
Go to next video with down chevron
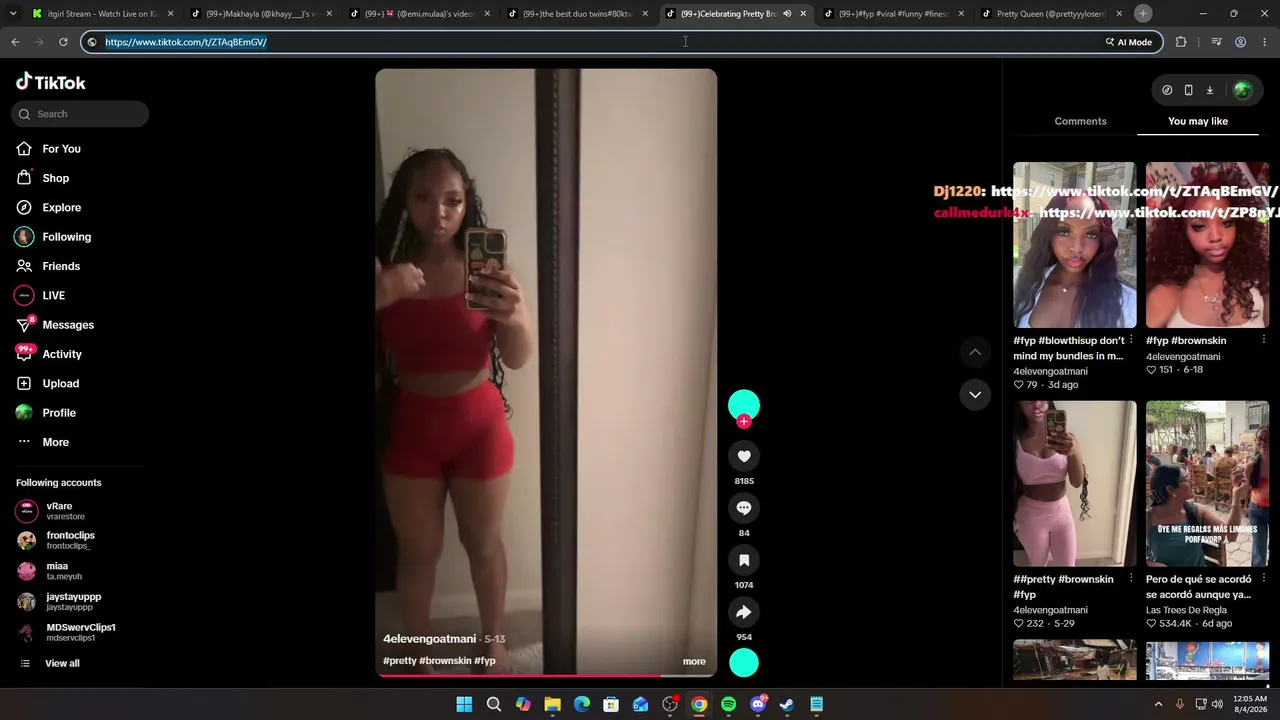975,395
